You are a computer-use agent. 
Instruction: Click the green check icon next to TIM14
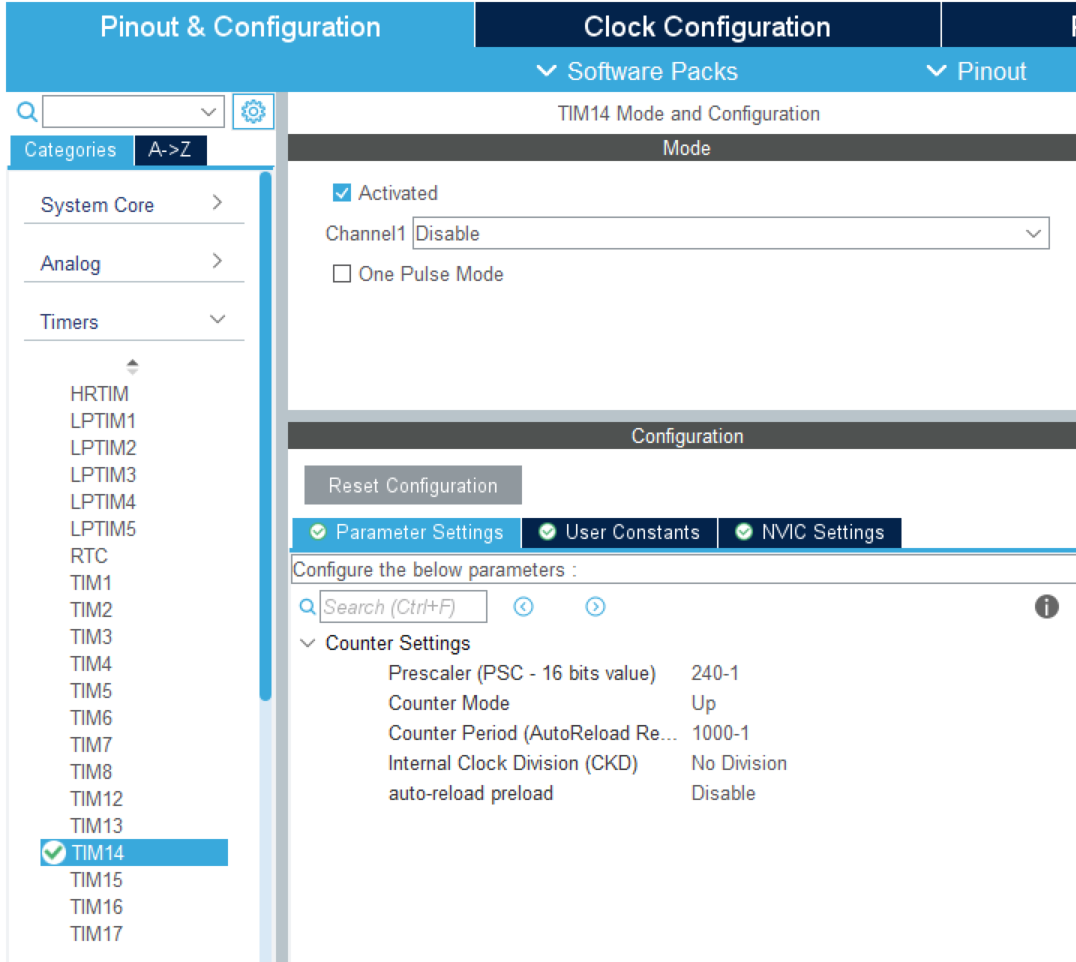(x=54, y=852)
